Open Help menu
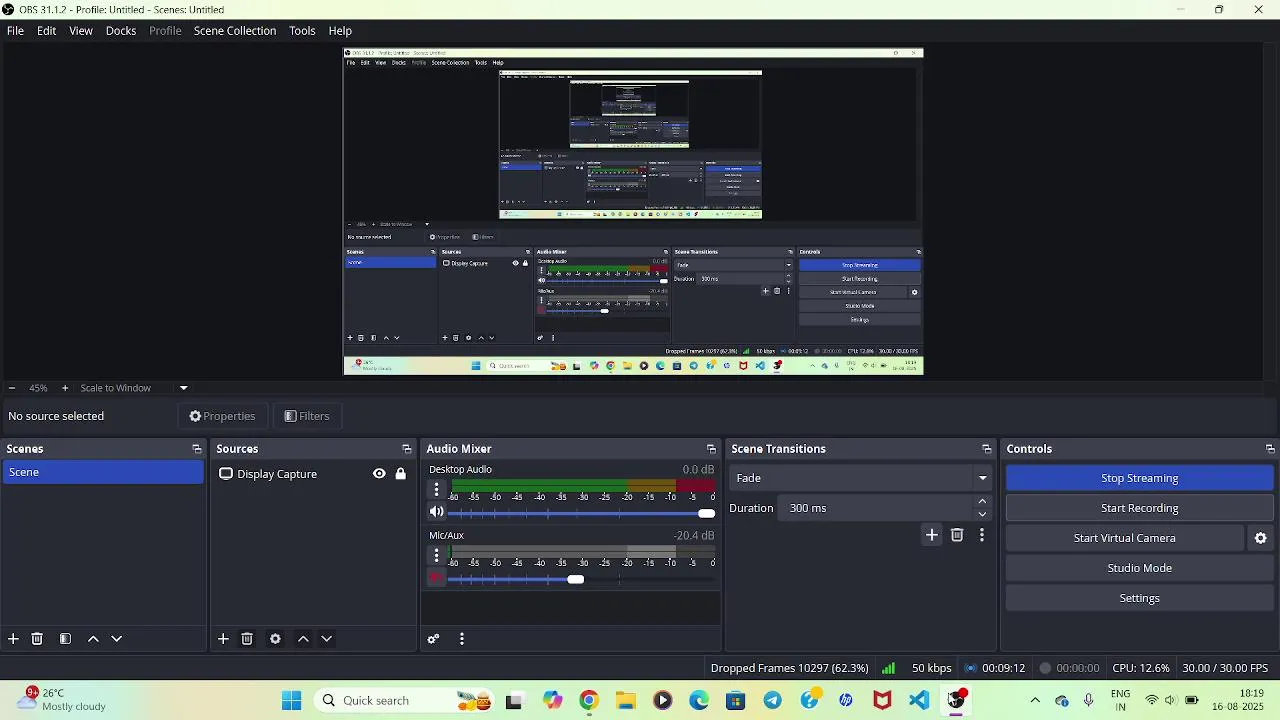The image size is (1280, 720). [340, 31]
